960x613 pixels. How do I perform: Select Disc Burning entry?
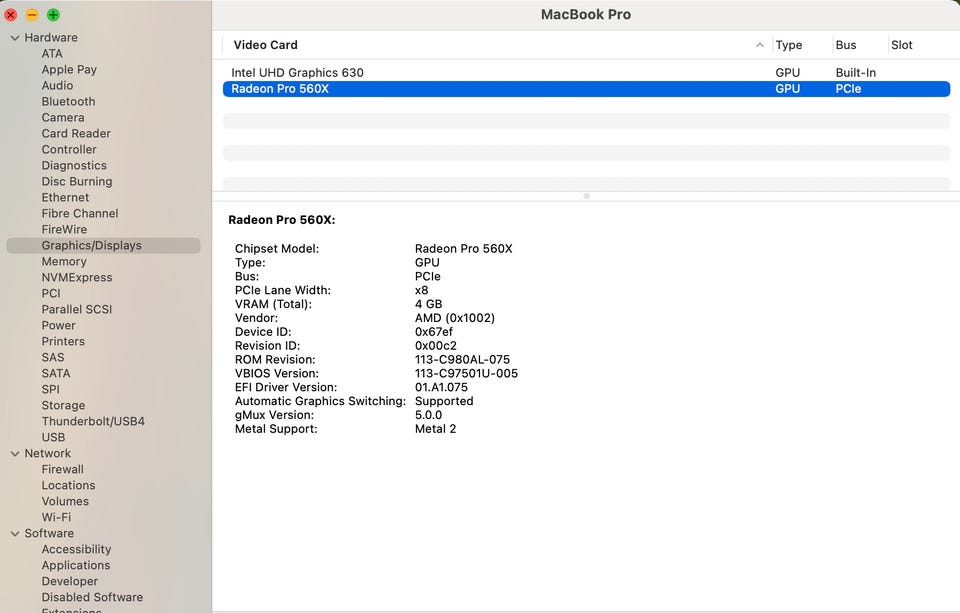click(77, 181)
